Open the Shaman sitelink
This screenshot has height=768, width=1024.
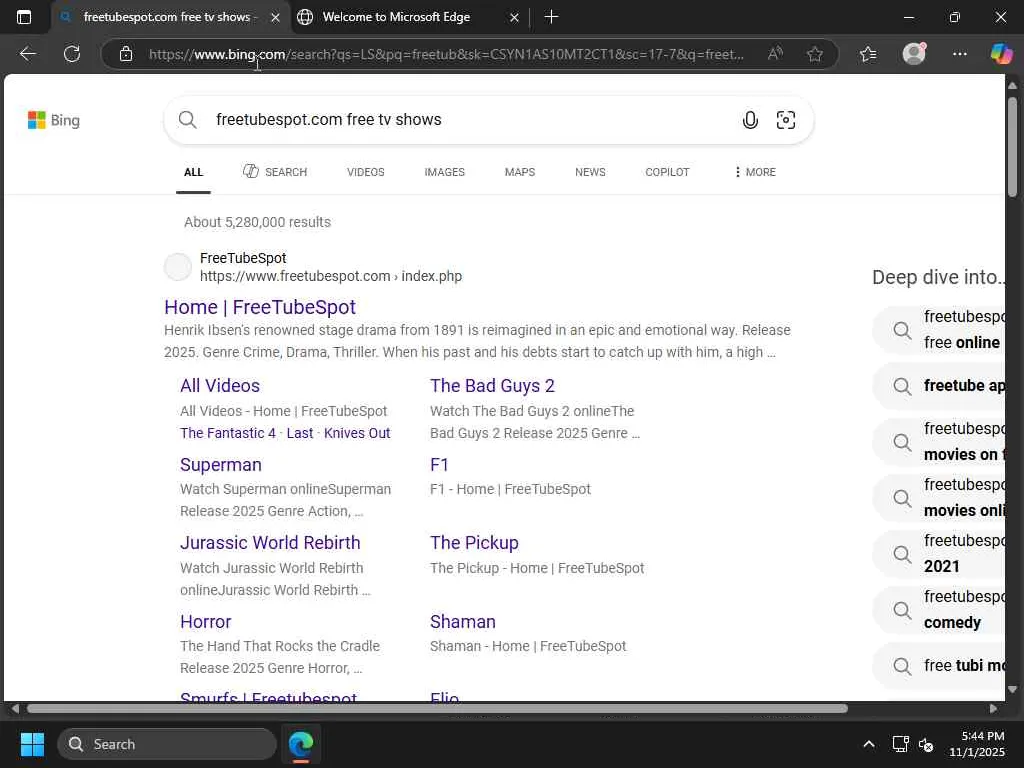click(x=462, y=622)
